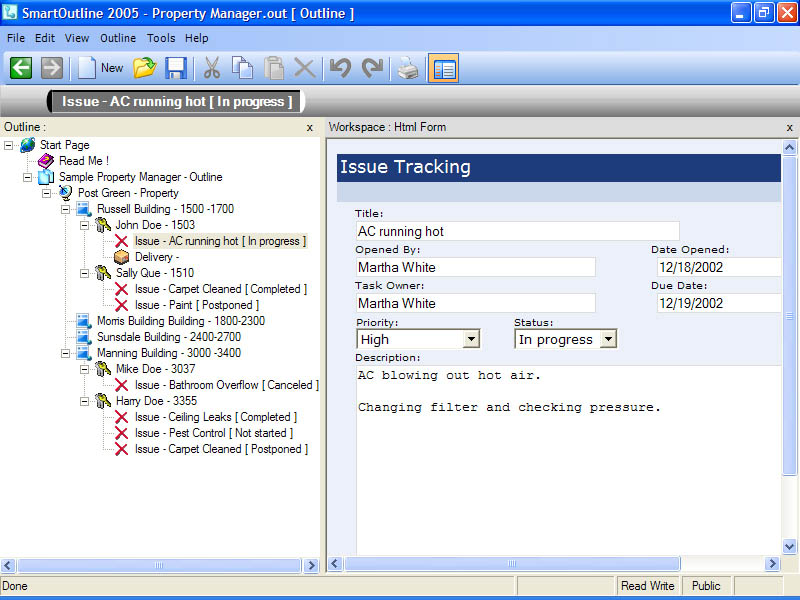Viewport: 800px width, 600px height.
Task: Click the Task Owner input field
Action: click(x=476, y=304)
